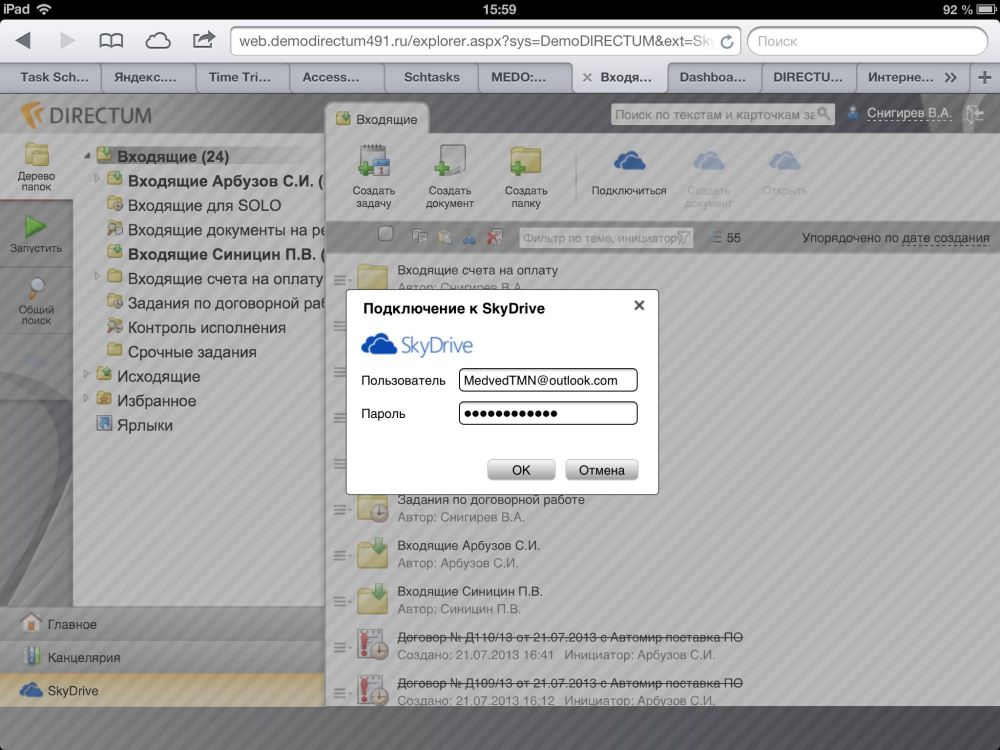The height and width of the screenshot is (750, 1000).
Task: Focus the Пользователь field in SkyDrive dialog
Action: [548, 380]
